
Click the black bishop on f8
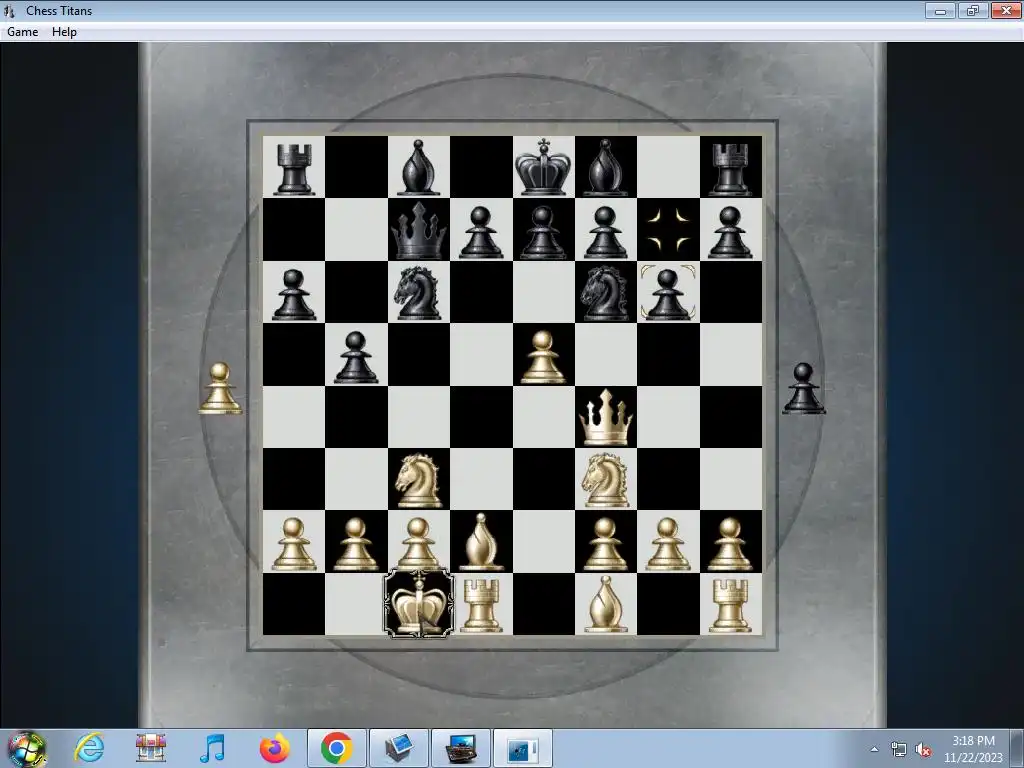pyautogui.click(x=606, y=167)
